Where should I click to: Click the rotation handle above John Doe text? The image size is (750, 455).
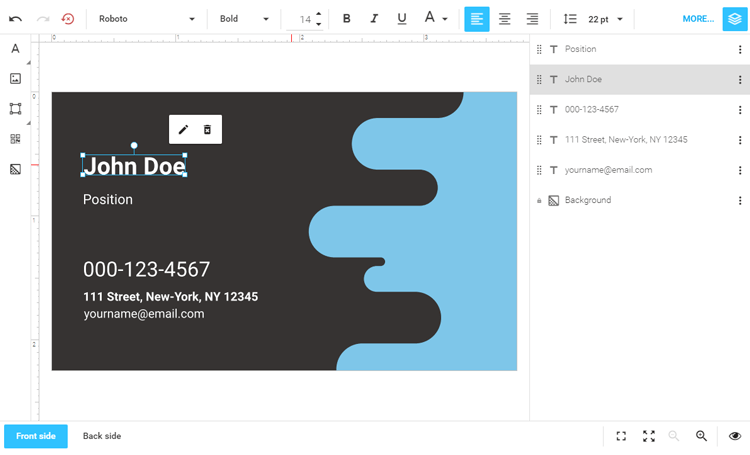pyautogui.click(x=134, y=145)
